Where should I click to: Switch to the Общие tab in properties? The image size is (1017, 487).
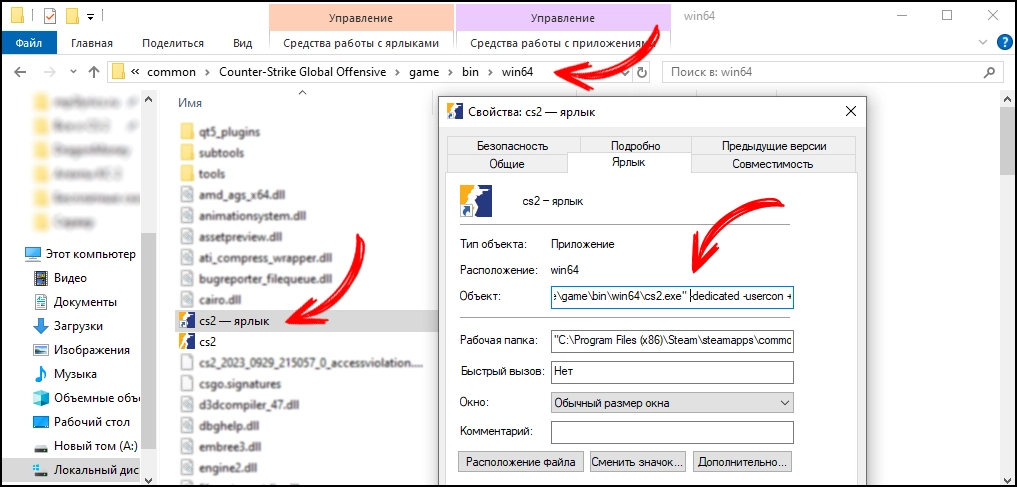click(507, 164)
